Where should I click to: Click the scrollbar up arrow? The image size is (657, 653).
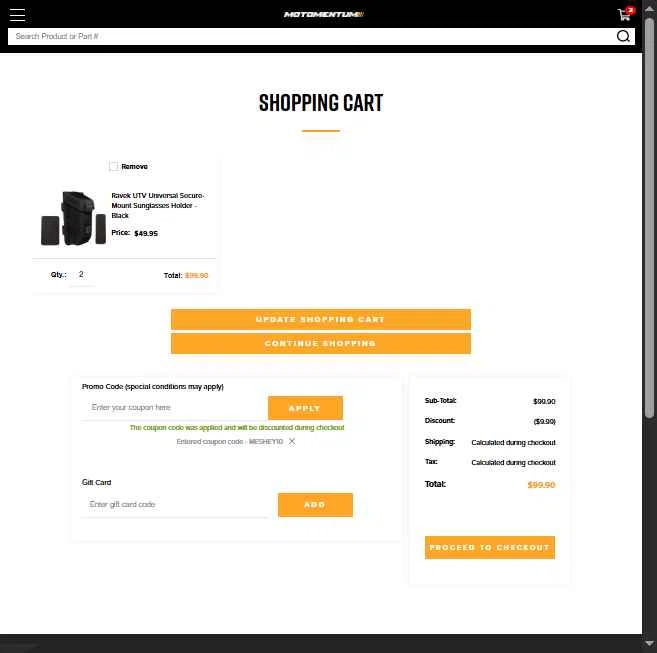[649, 8]
